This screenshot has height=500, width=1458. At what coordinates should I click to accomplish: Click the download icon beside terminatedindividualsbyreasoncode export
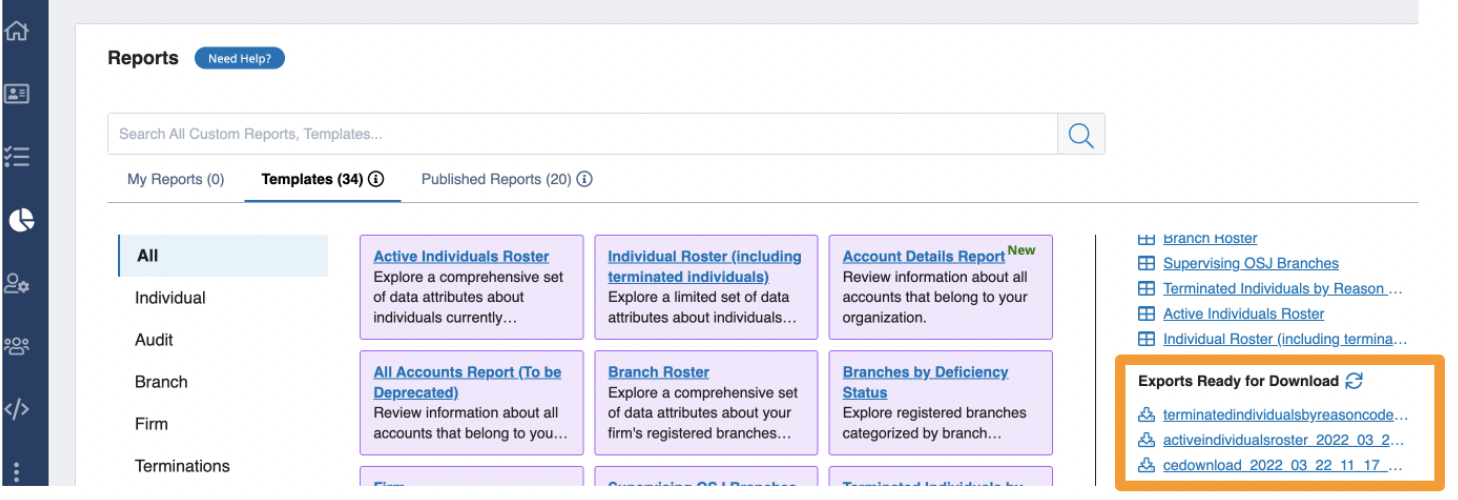1147,414
